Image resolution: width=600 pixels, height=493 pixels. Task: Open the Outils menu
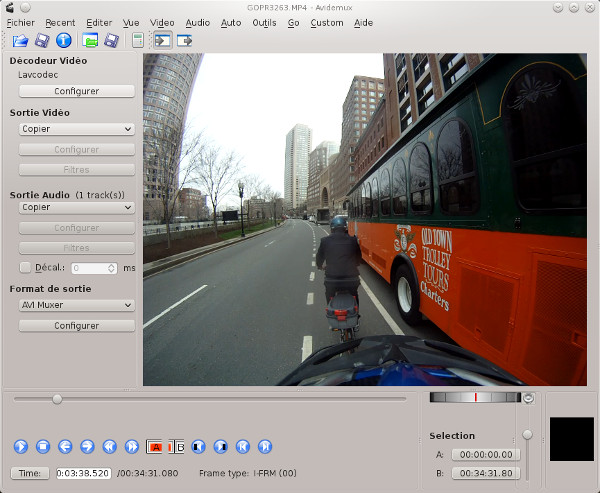click(264, 22)
